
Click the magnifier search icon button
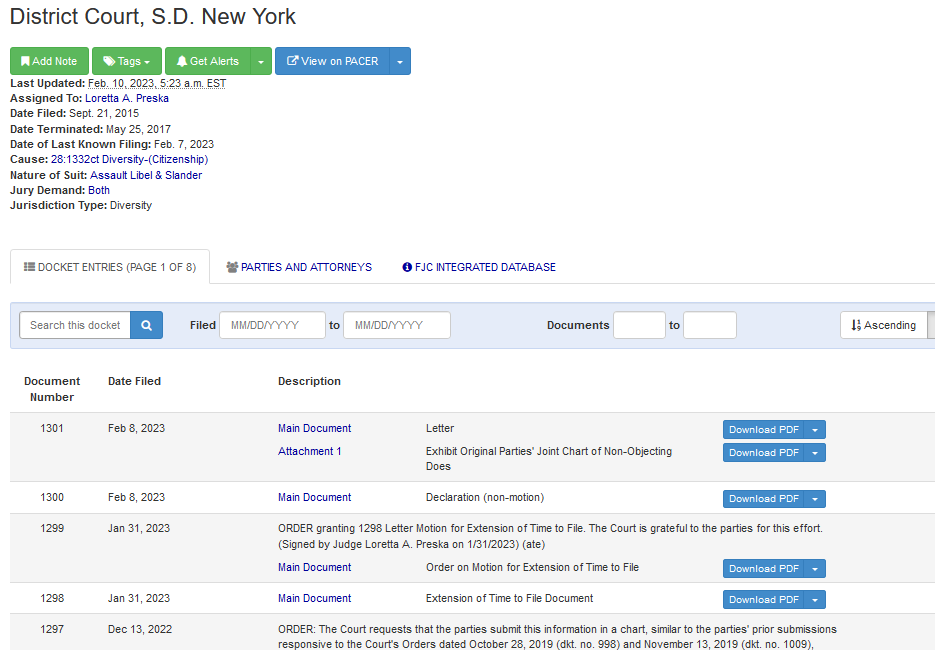click(147, 325)
